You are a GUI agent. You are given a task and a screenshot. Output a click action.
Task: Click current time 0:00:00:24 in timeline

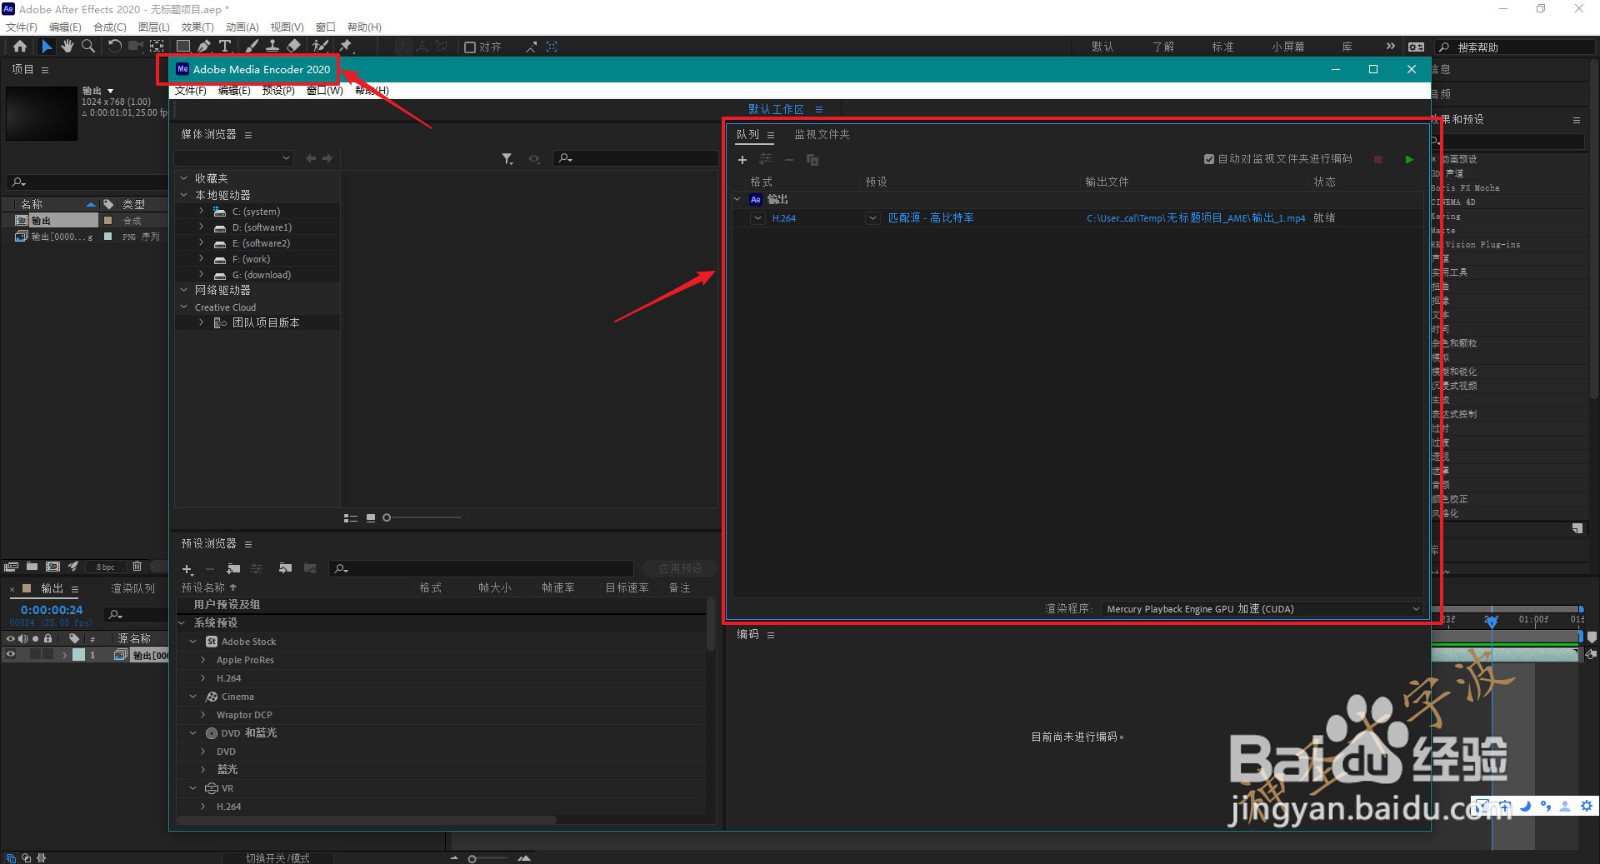[x=52, y=609]
